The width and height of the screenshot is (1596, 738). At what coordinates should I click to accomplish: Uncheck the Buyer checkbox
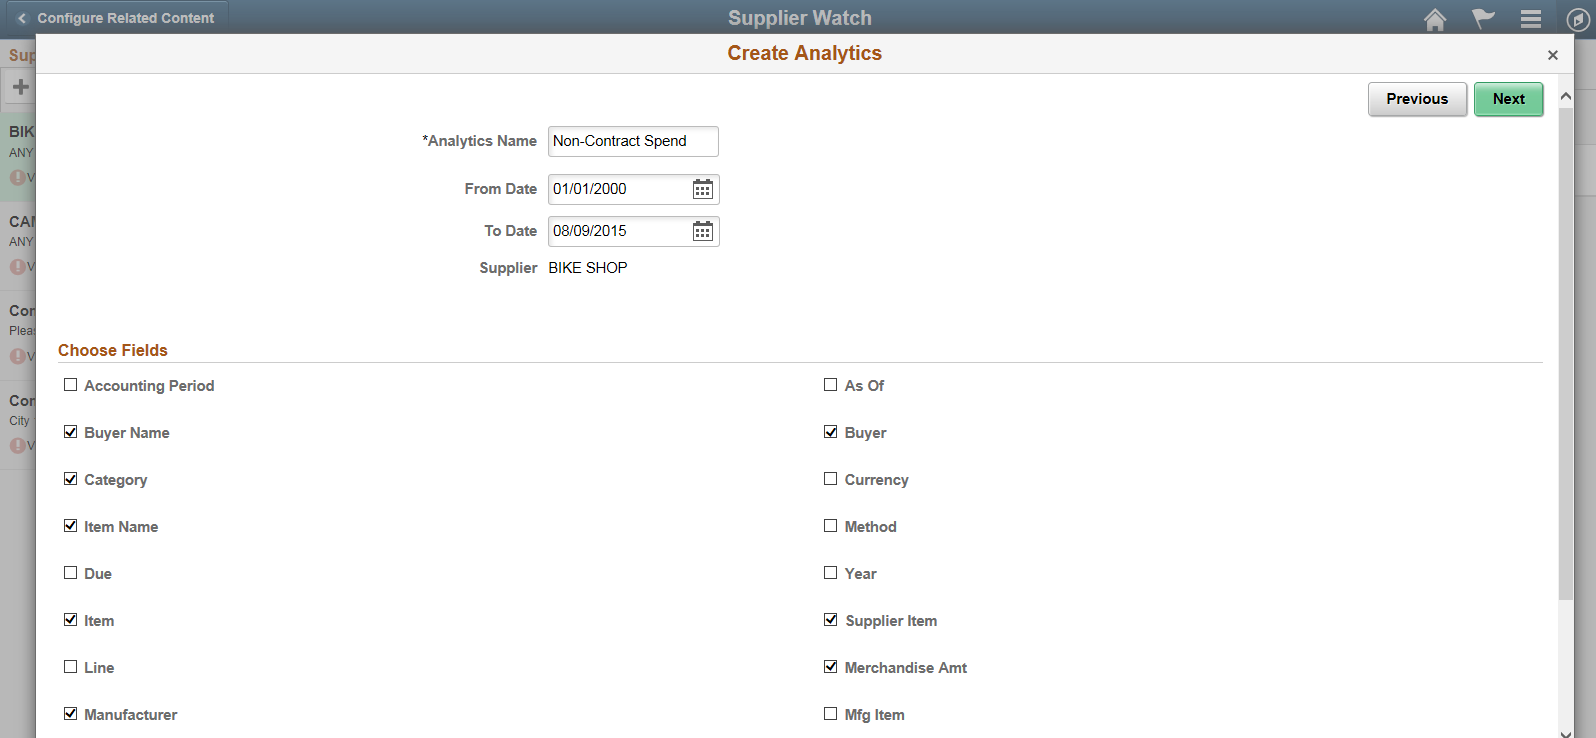[830, 432]
